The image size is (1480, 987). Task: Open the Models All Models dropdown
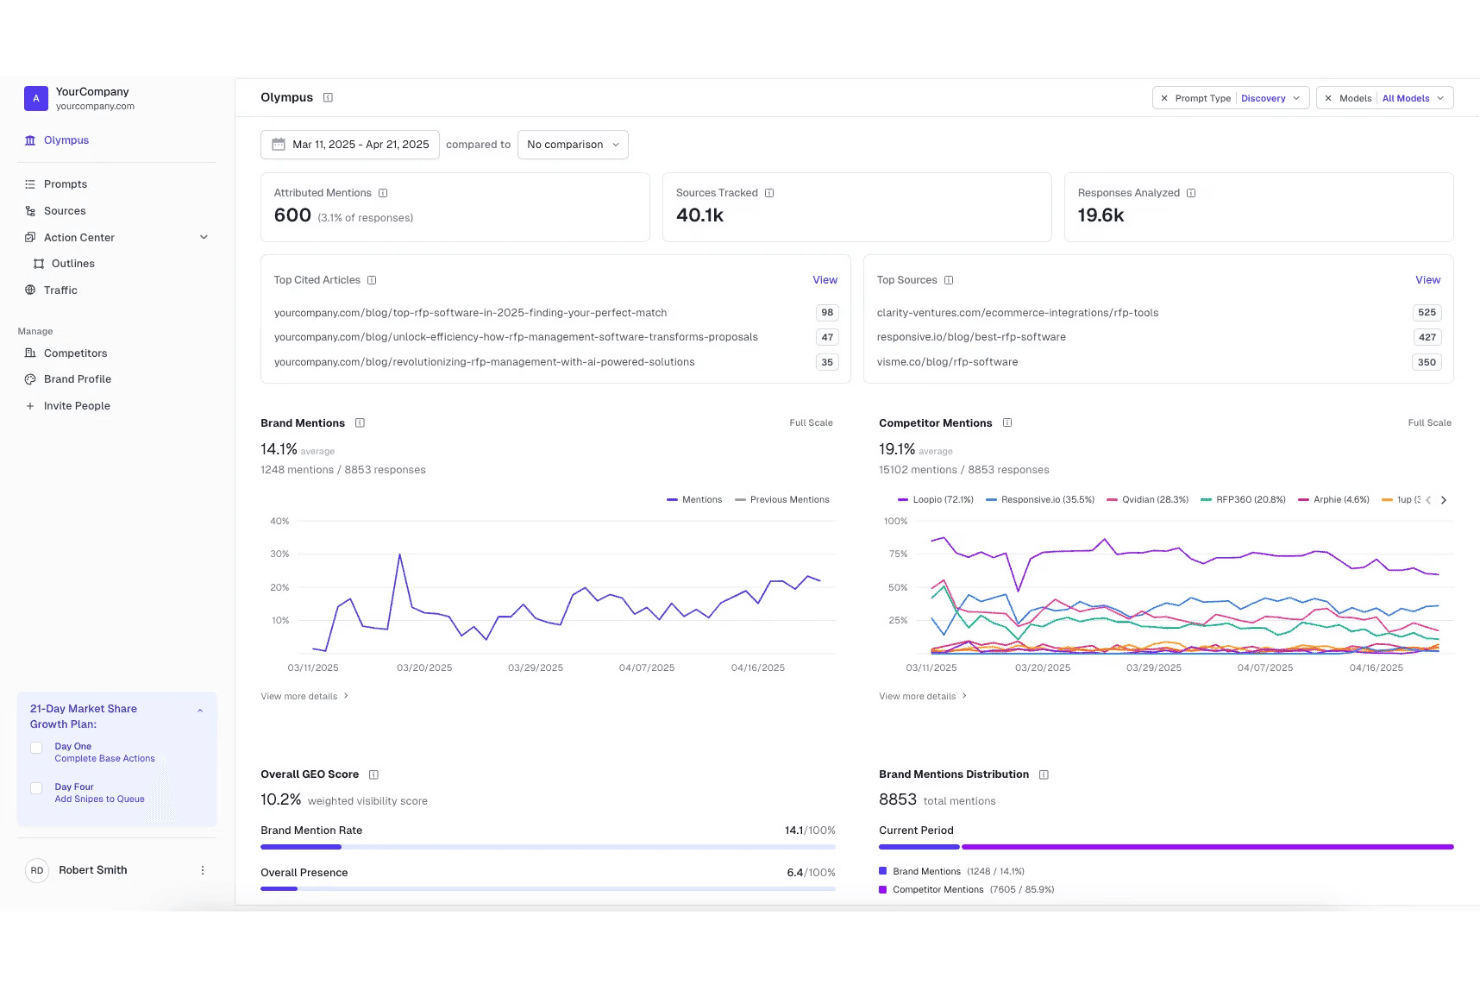click(1414, 98)
